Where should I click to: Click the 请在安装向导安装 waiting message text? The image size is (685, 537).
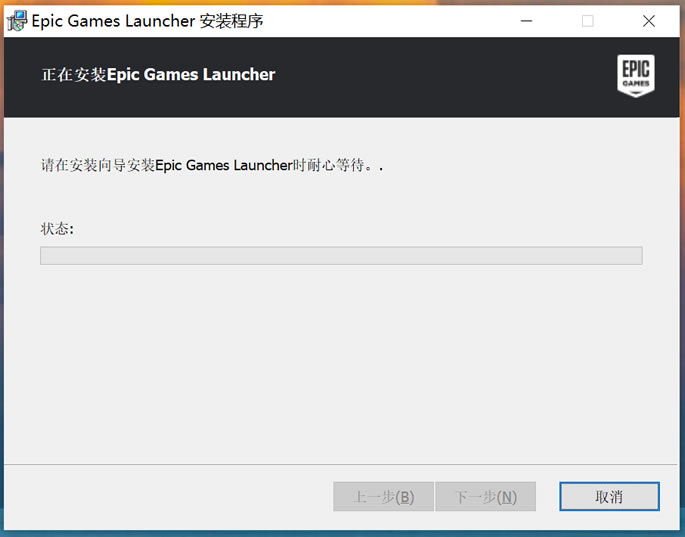[x=212, y=165]
